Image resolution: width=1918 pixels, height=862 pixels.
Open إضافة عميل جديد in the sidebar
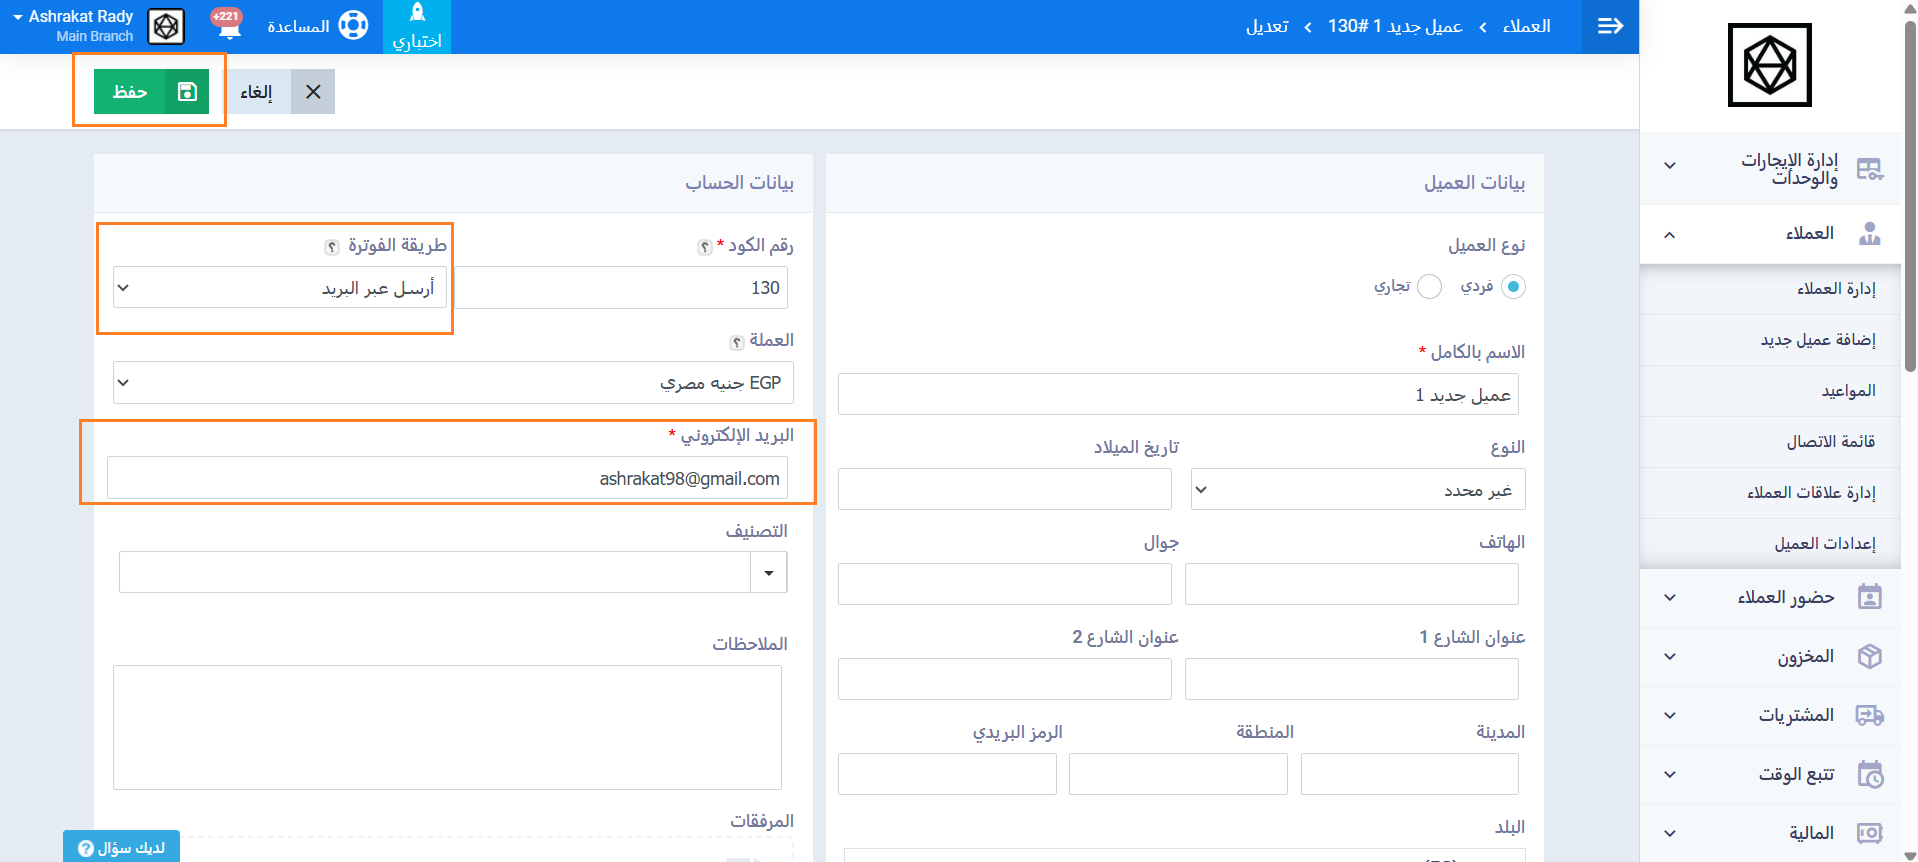(x=1817, y=340)
